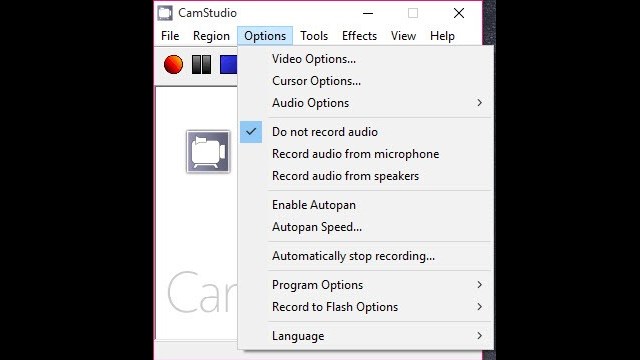Open the View menu
640x360 pixels.
point(403,36)
